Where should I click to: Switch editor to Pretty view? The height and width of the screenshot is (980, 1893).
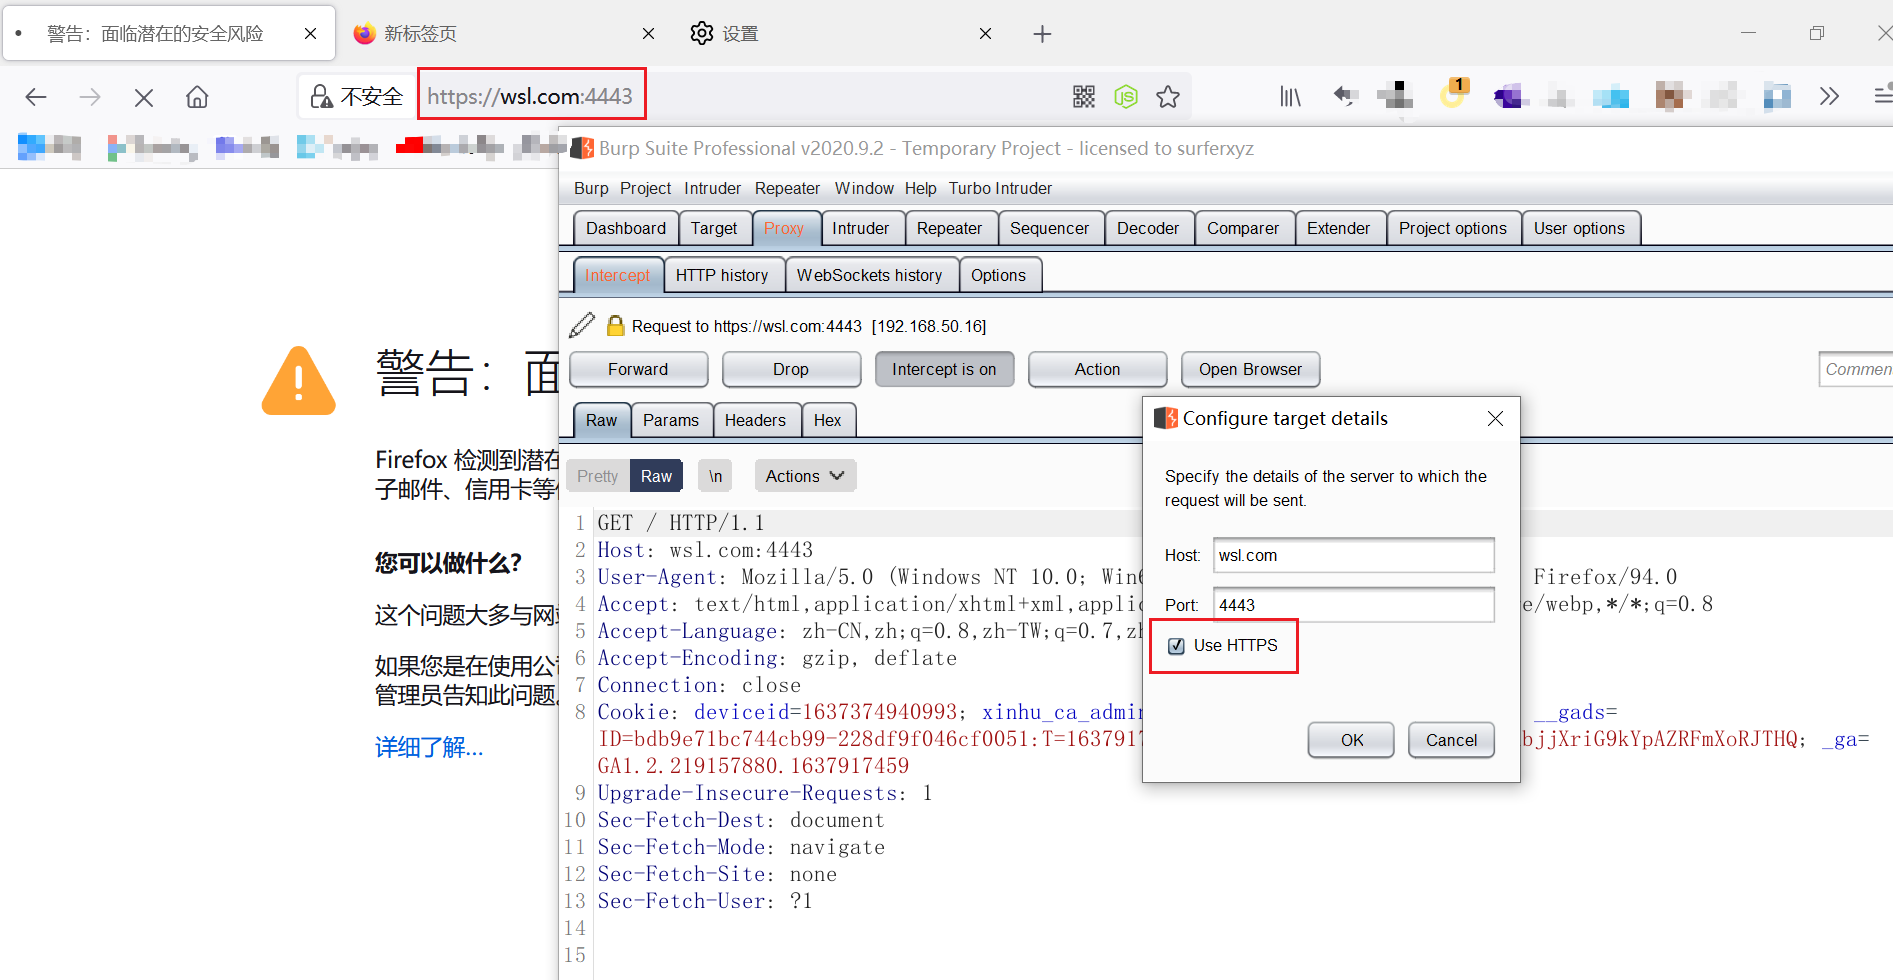click(x=597, y=476)
